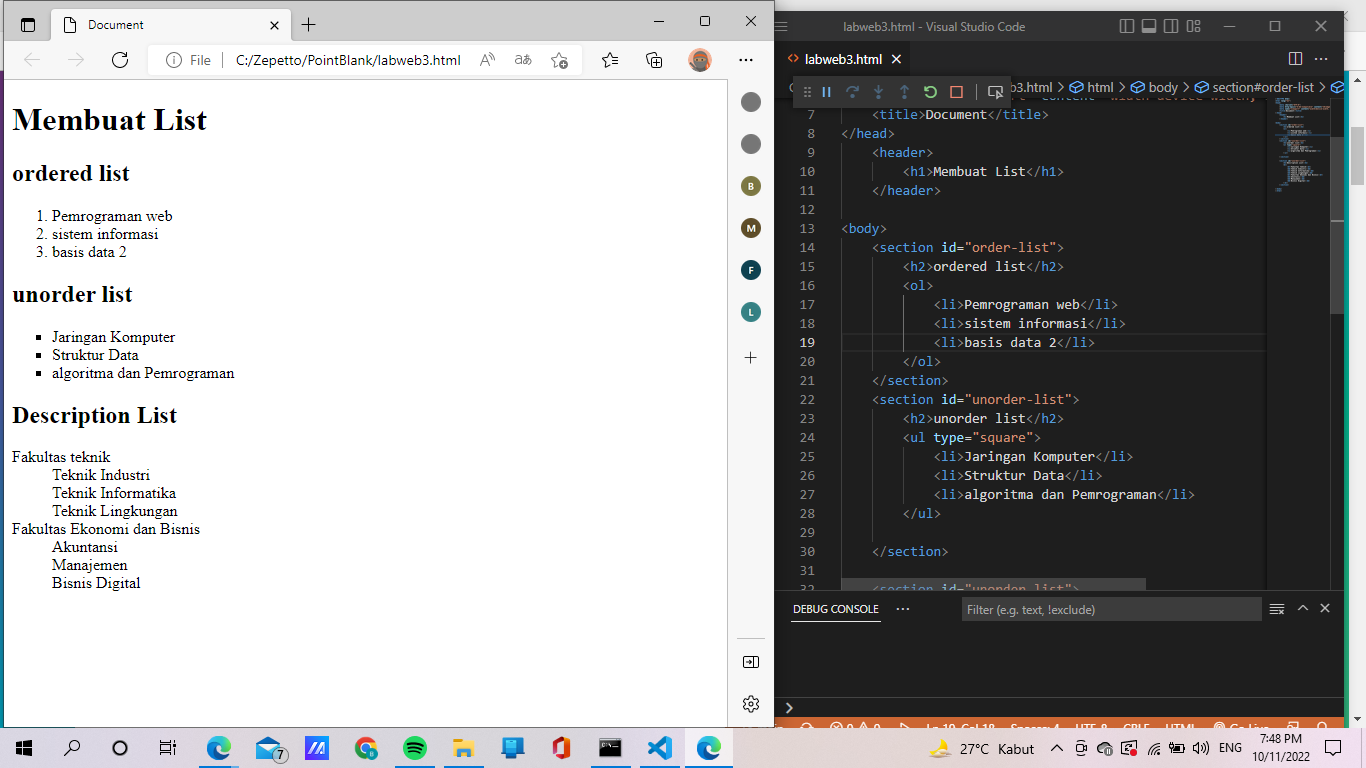Open the Customize Layout icon
This screenshot has height=768, width=1366.
(x=1192, y=26)
